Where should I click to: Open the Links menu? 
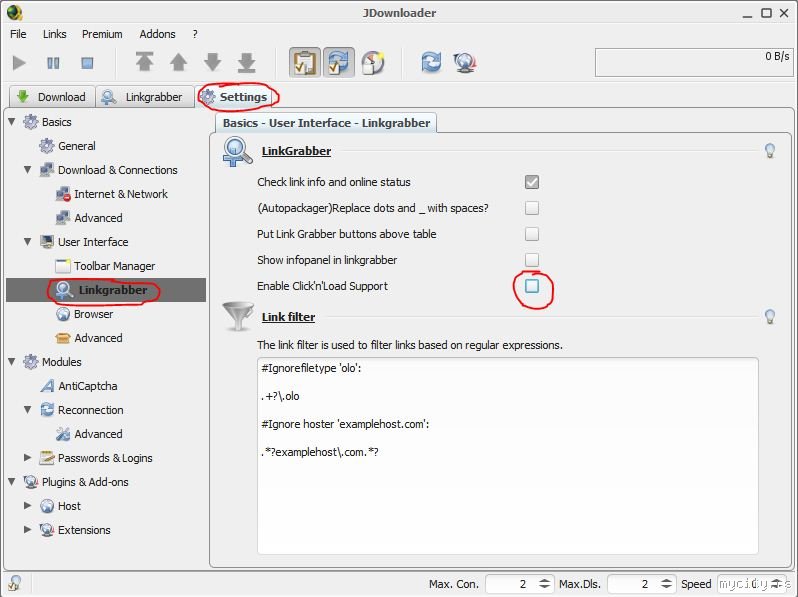tap(54, 34)
